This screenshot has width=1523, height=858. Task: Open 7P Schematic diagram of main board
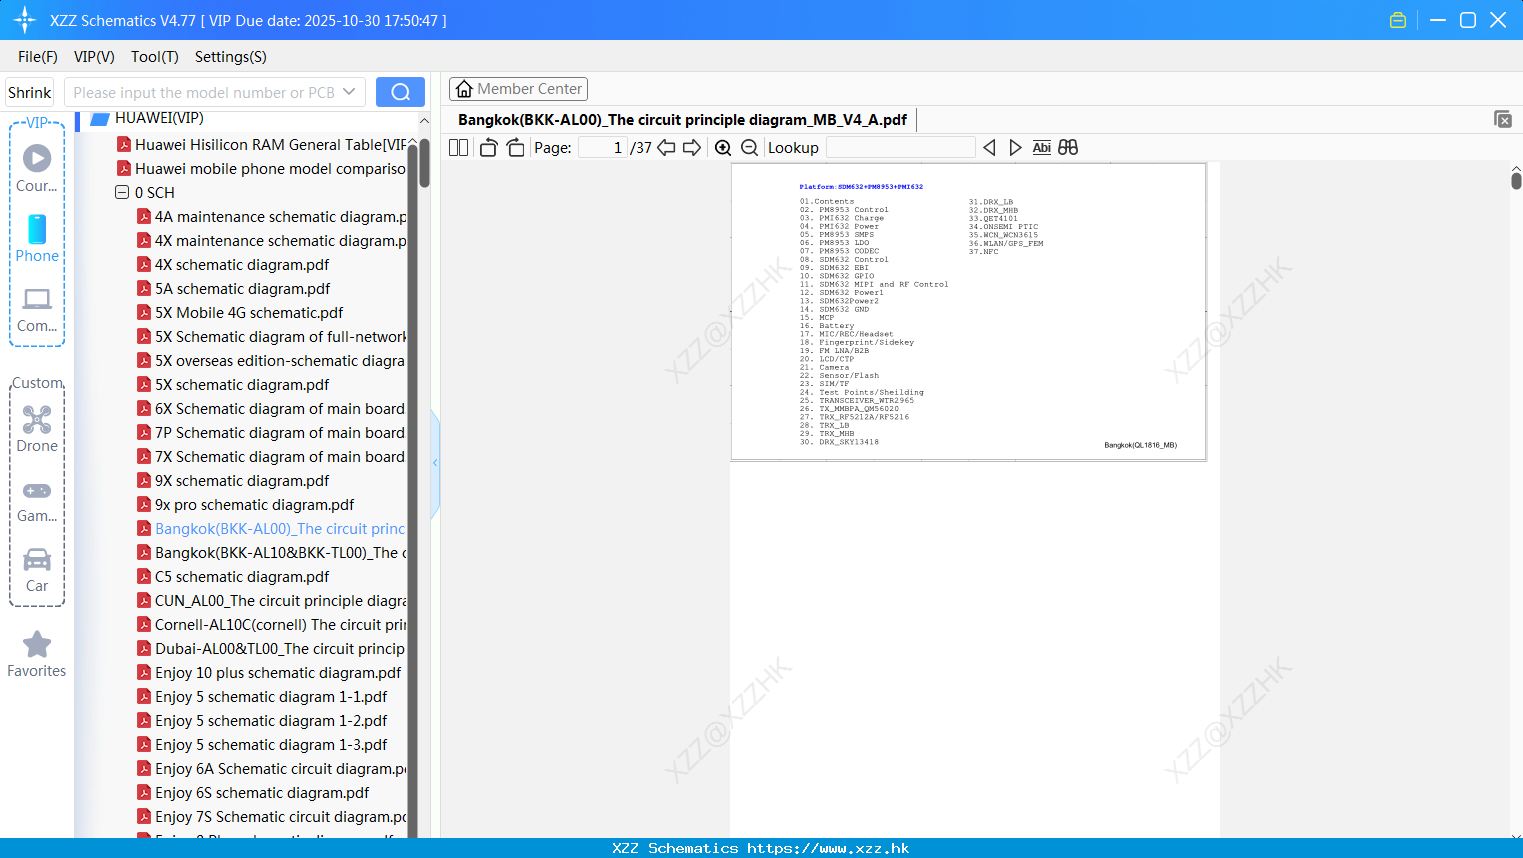tap(280, 433)
